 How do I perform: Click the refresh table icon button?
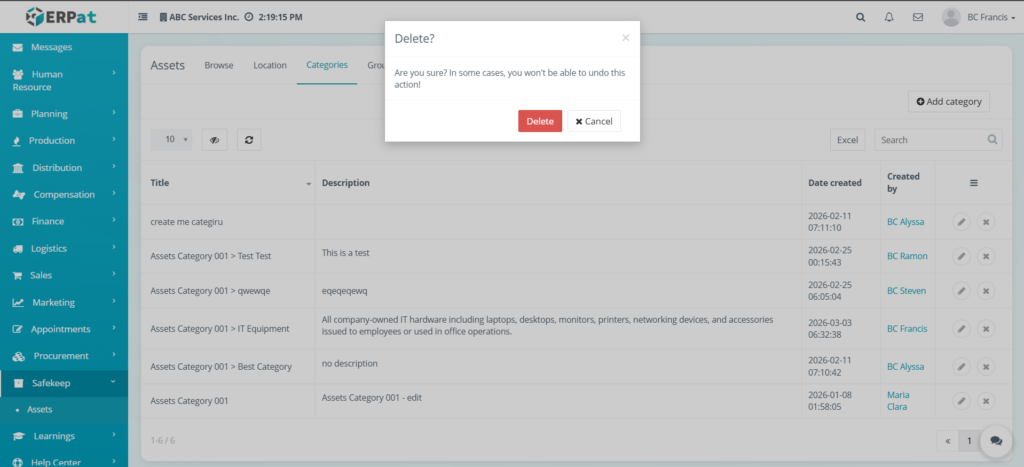(249, 140)
